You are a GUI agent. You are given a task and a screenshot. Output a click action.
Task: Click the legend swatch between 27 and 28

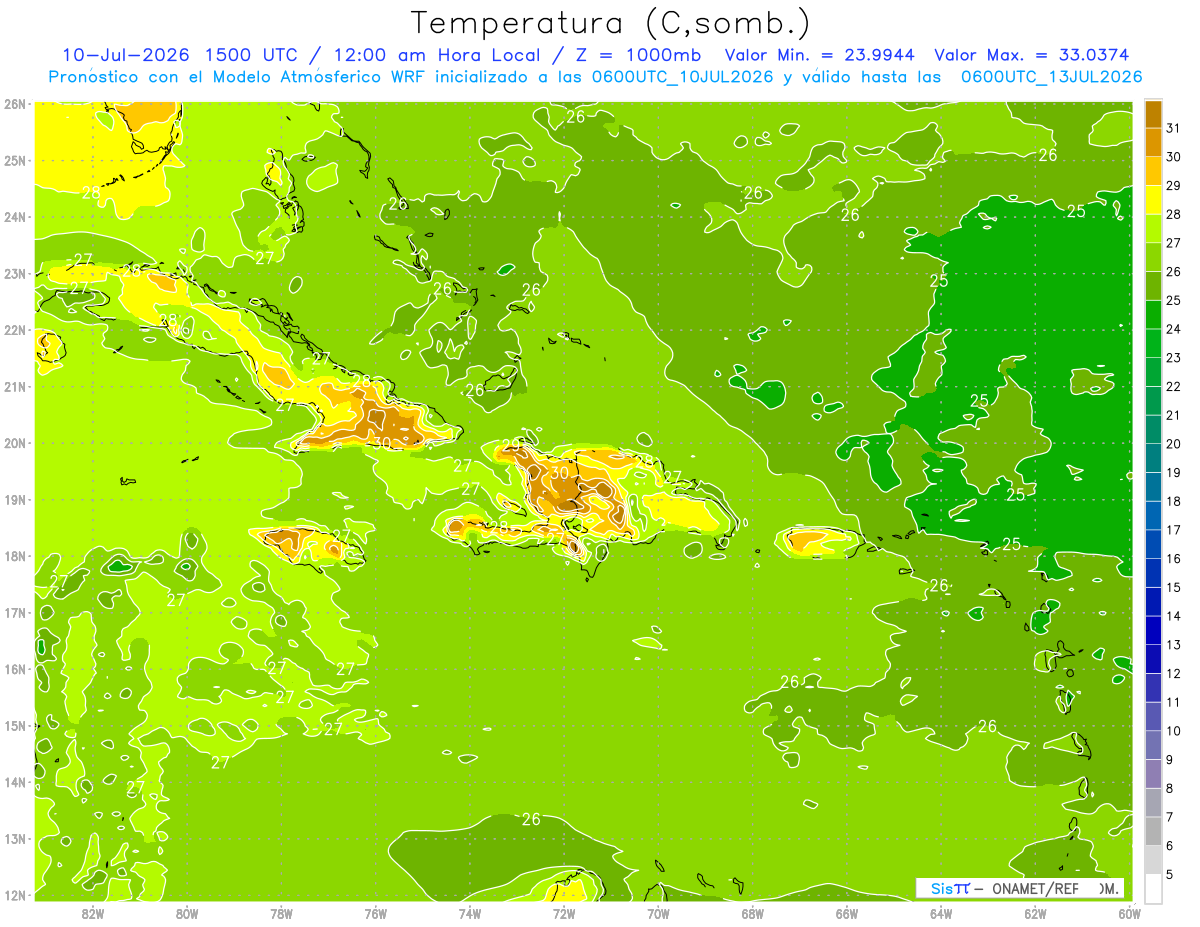click(1153, 228)
